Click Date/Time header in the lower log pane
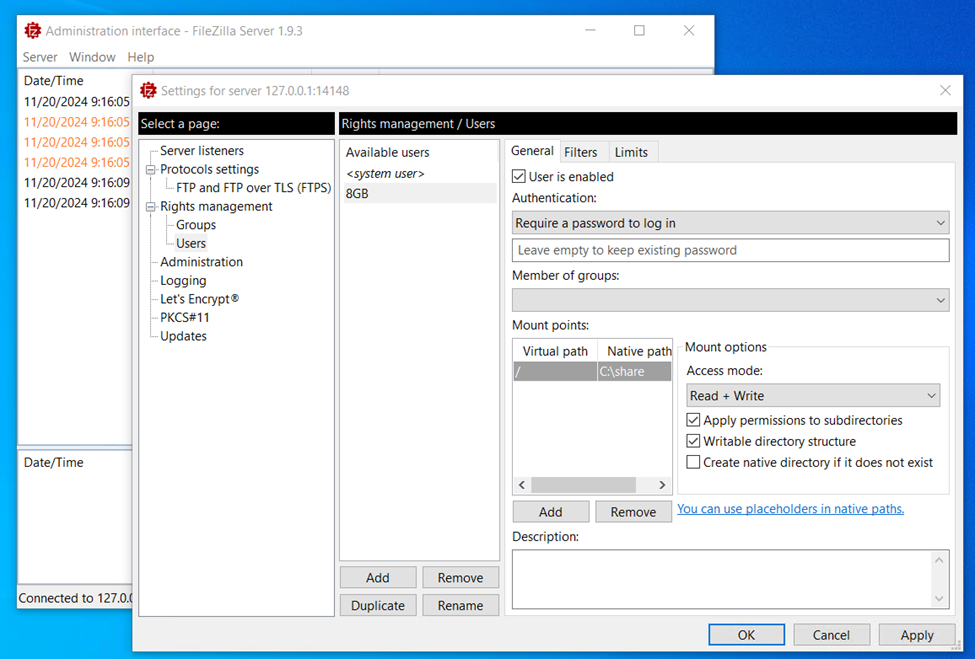 pos(53,463)
